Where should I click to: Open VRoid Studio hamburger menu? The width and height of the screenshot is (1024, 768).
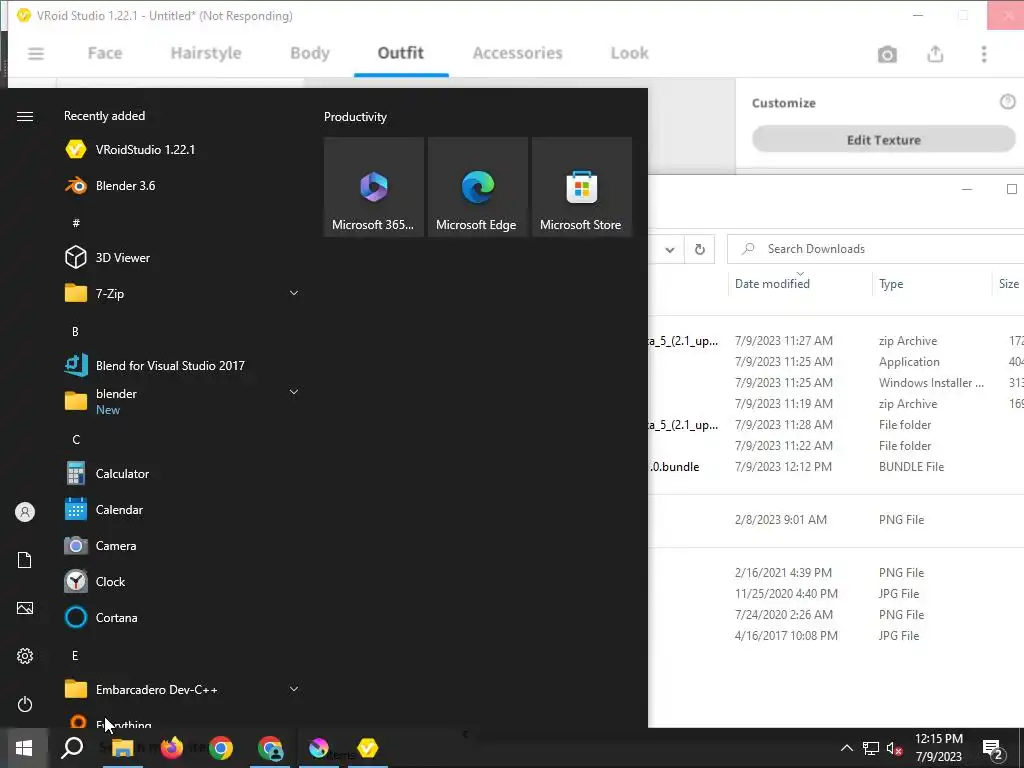(x=36, y=54)
